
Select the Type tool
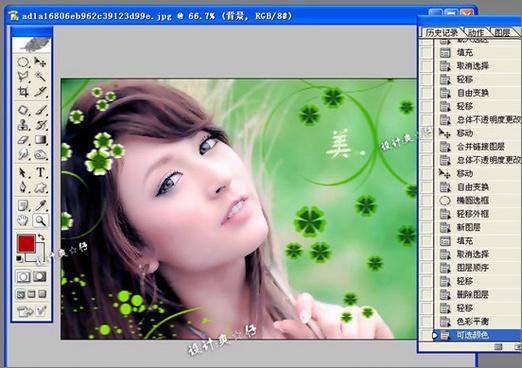coord(40,172)
